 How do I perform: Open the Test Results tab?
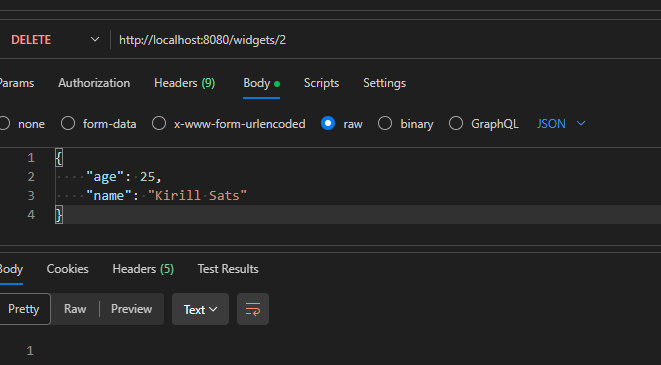(228, 269)
